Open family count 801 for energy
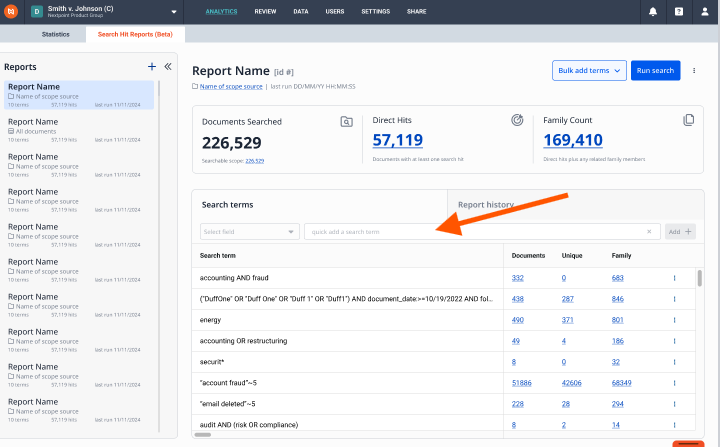The height and width of the screenshot is (447, 720). point(618,320)
